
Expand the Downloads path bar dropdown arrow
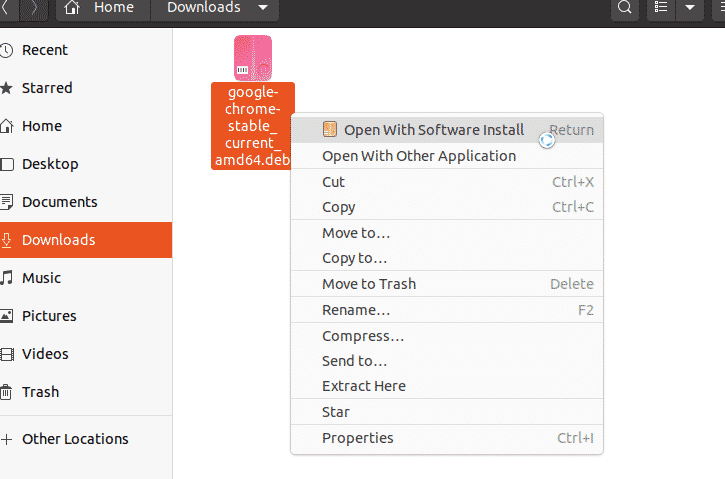click(263, 7)
